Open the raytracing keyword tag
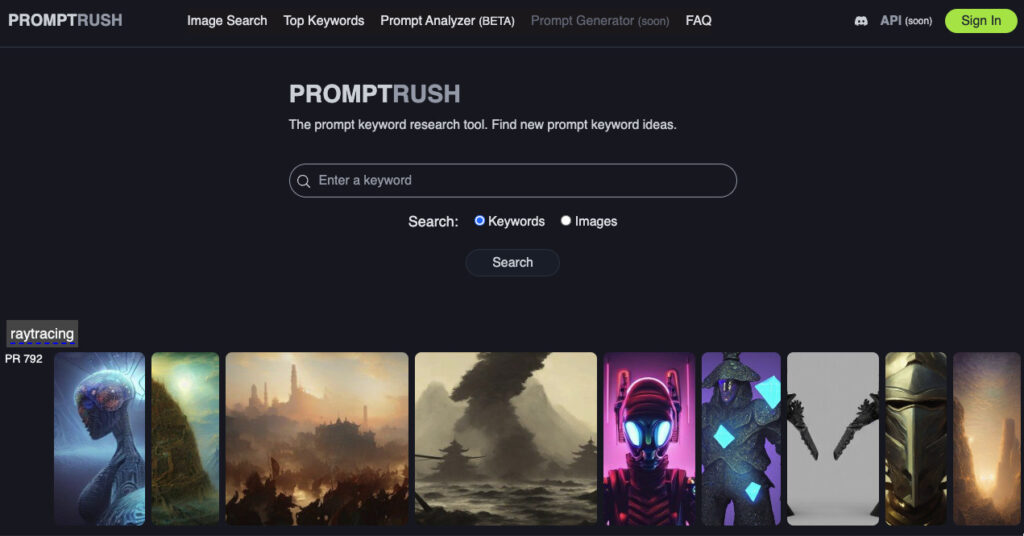The image size is (1024, 536). [42, 334]
